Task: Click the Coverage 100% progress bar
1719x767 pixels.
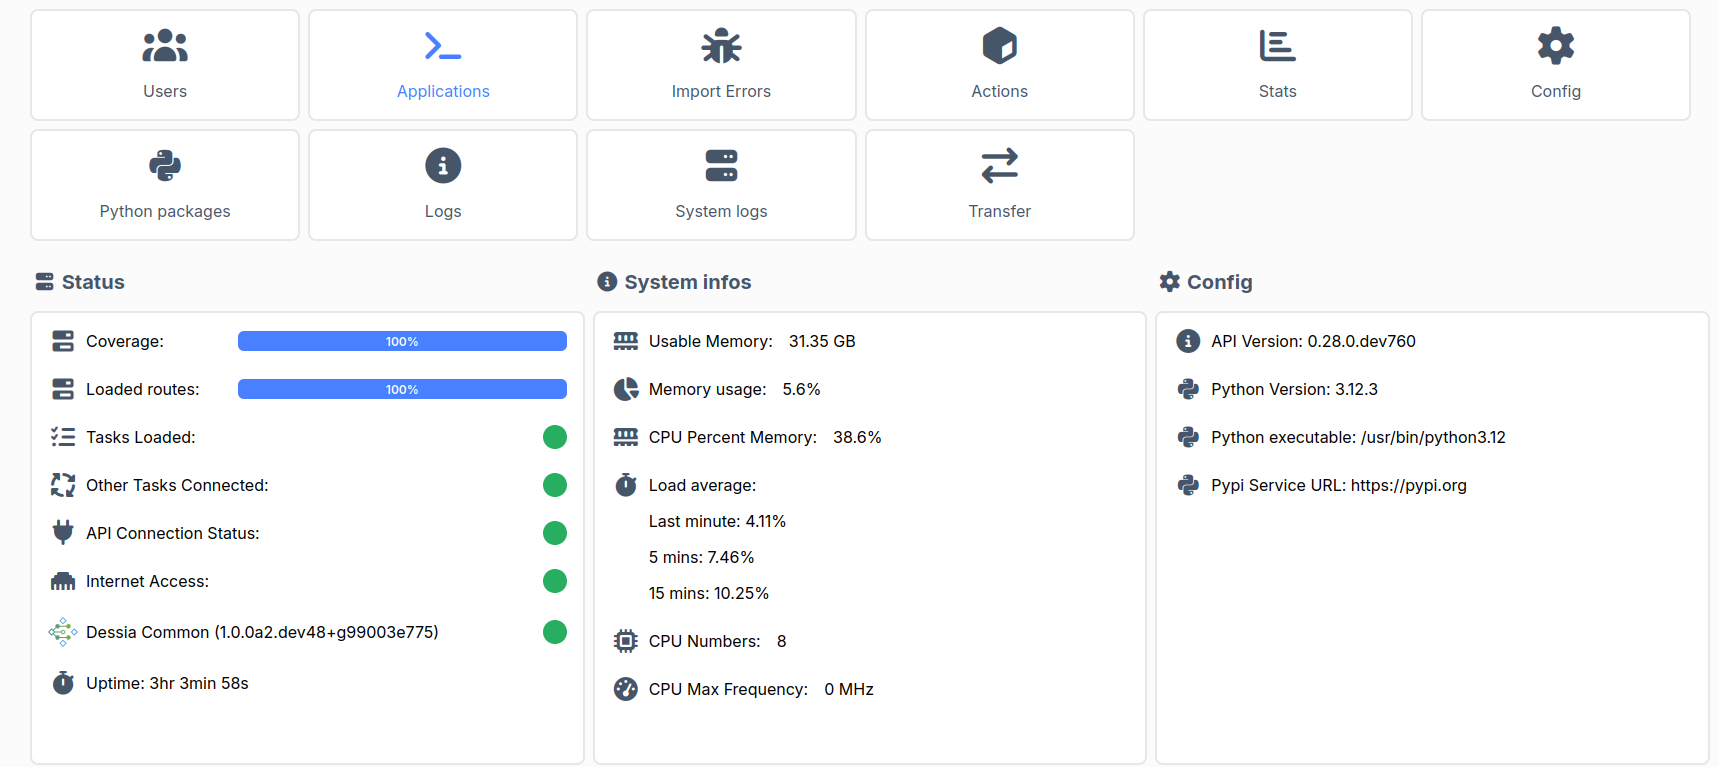Action: 402,341
